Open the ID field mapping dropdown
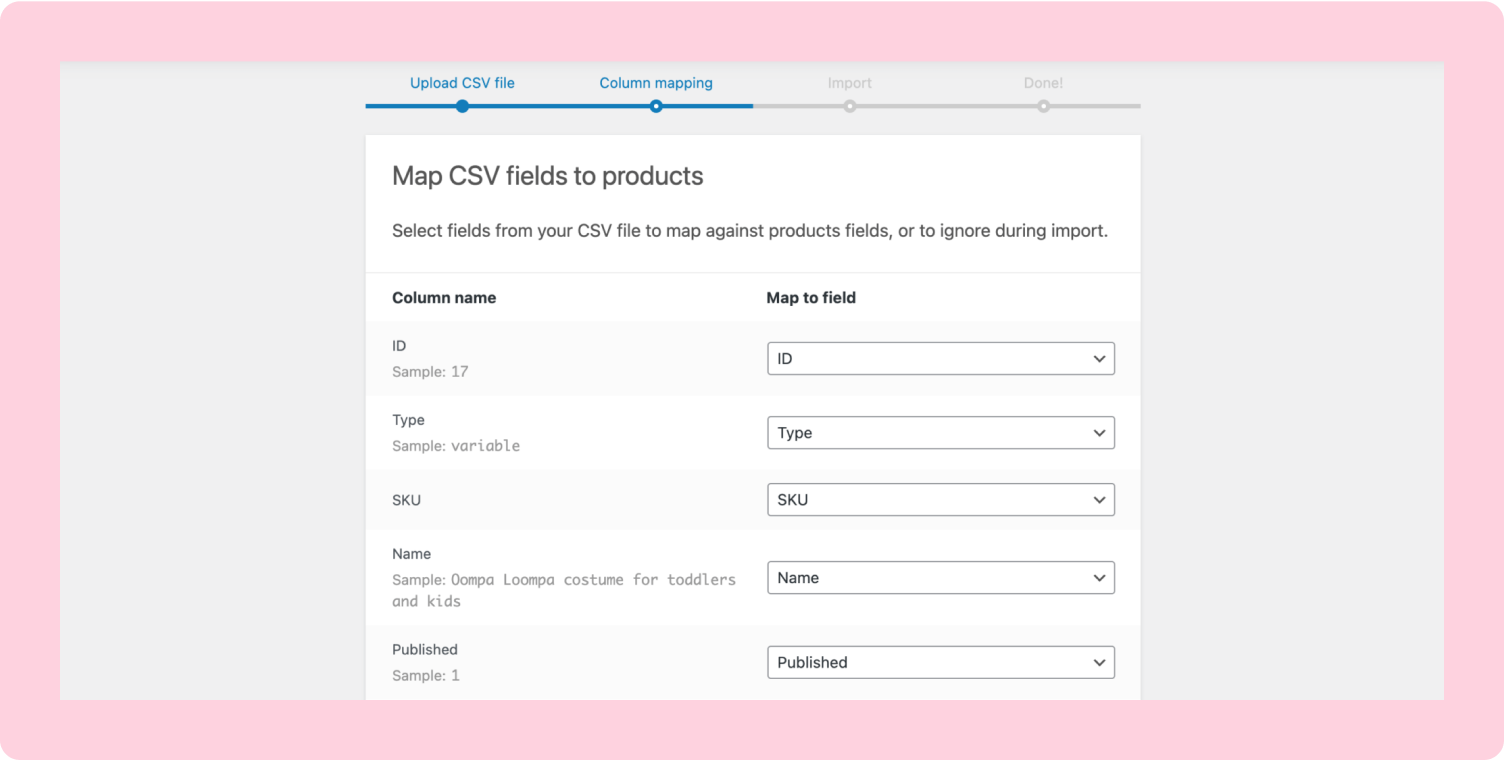Viewport: 1504px width, 760px height. (x=940, y=359)
